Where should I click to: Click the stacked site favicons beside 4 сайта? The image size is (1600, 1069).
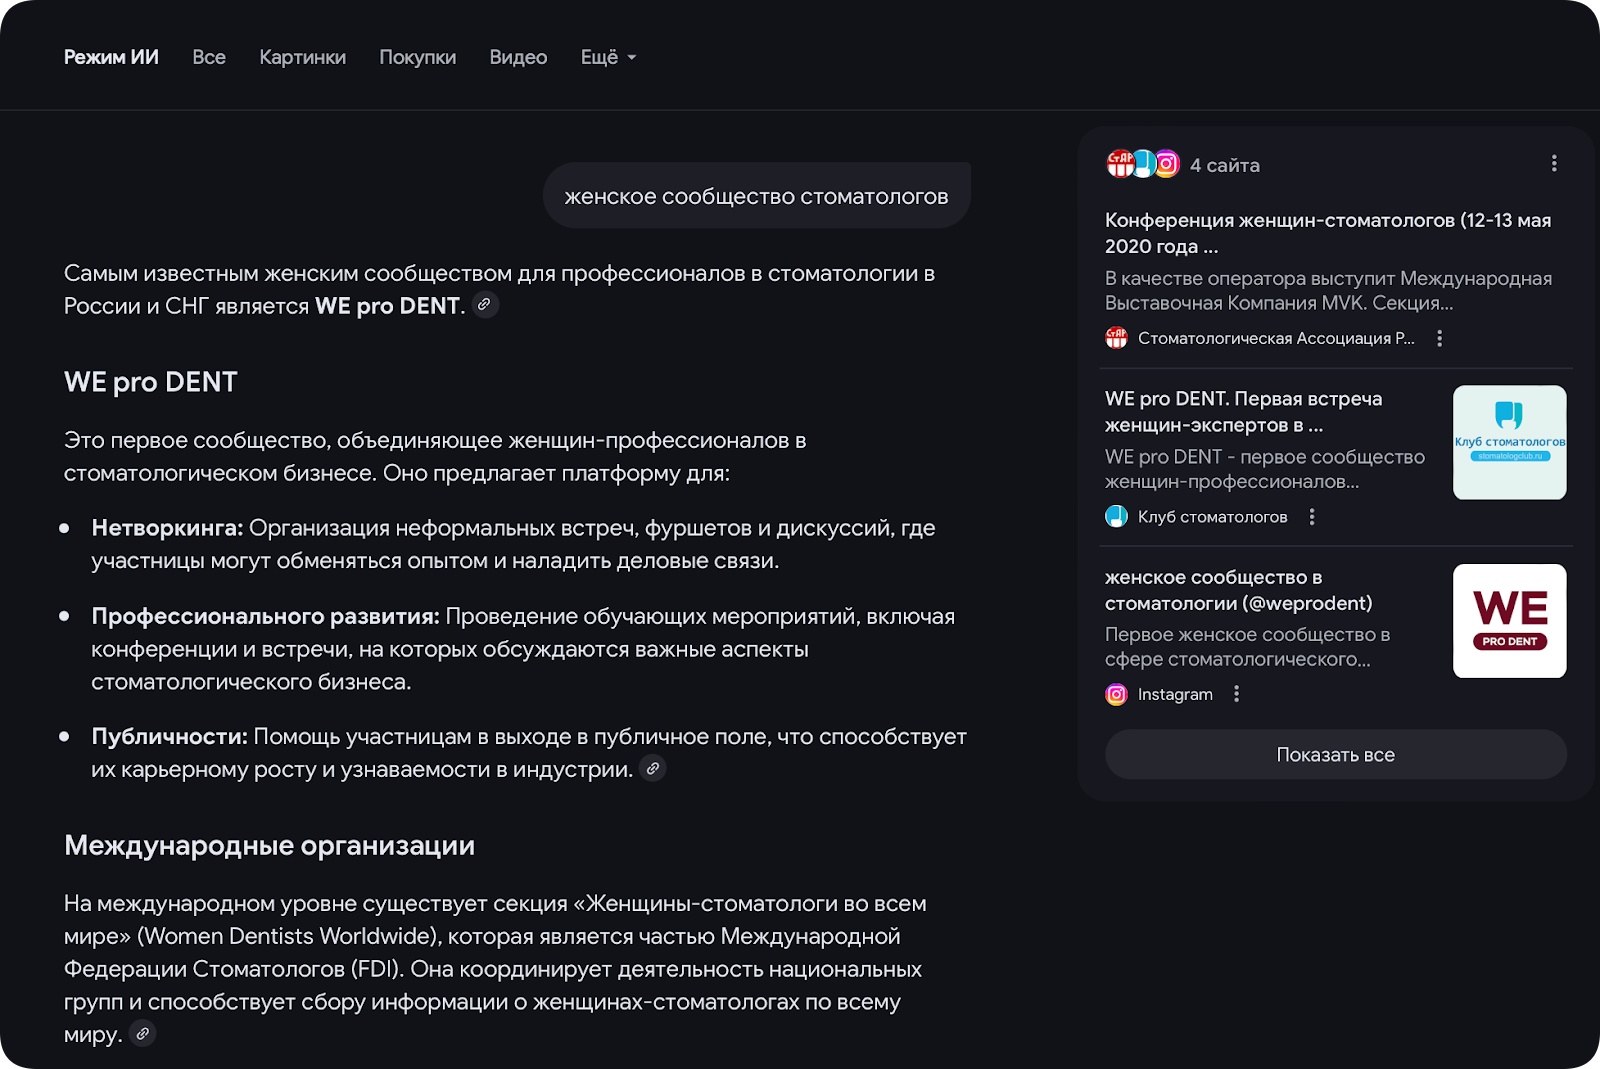coord(1143,164)
